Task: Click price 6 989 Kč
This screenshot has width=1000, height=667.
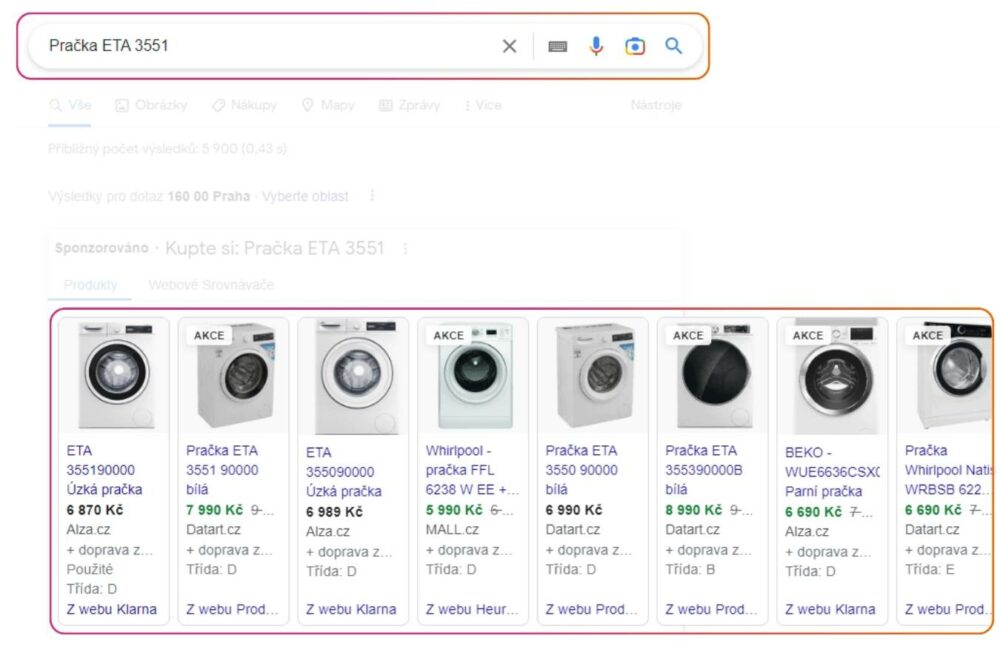Action: 334,511
